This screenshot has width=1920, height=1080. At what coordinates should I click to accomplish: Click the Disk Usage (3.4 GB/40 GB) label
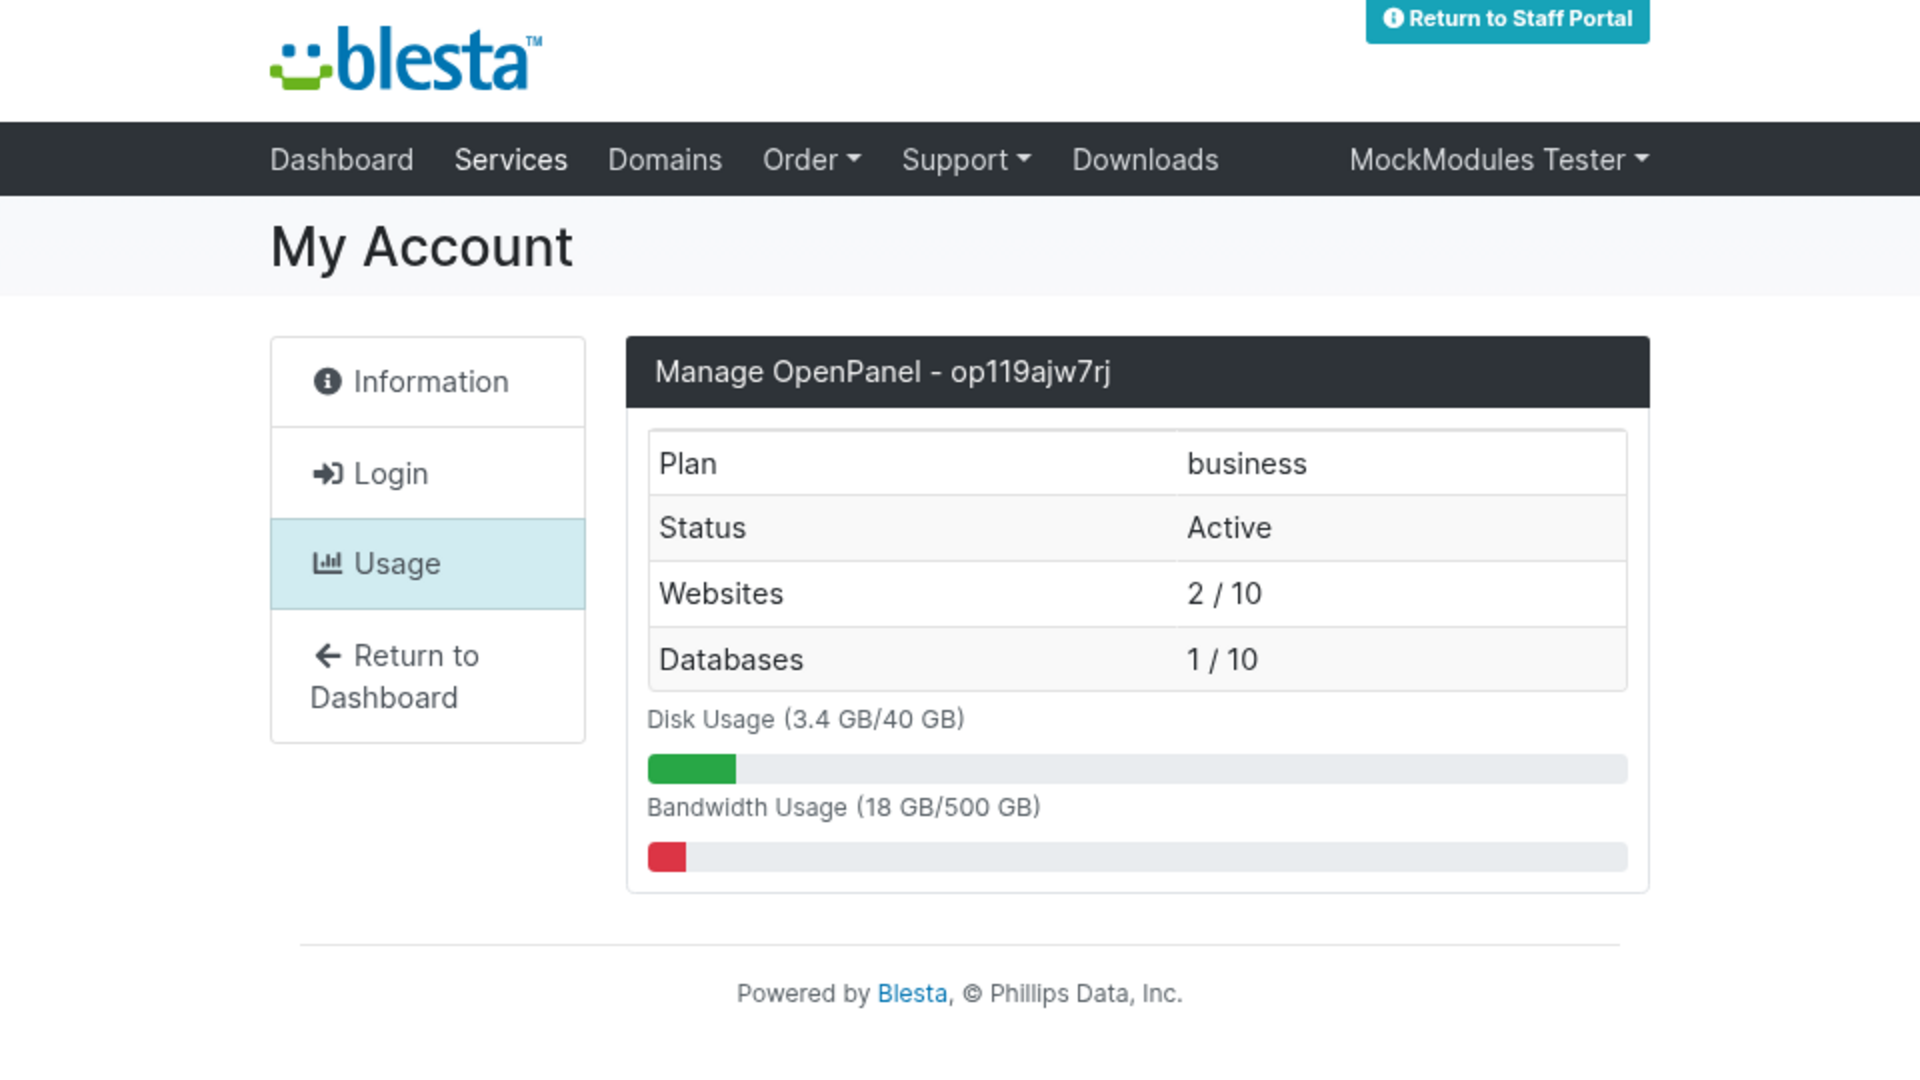(805, 719)
